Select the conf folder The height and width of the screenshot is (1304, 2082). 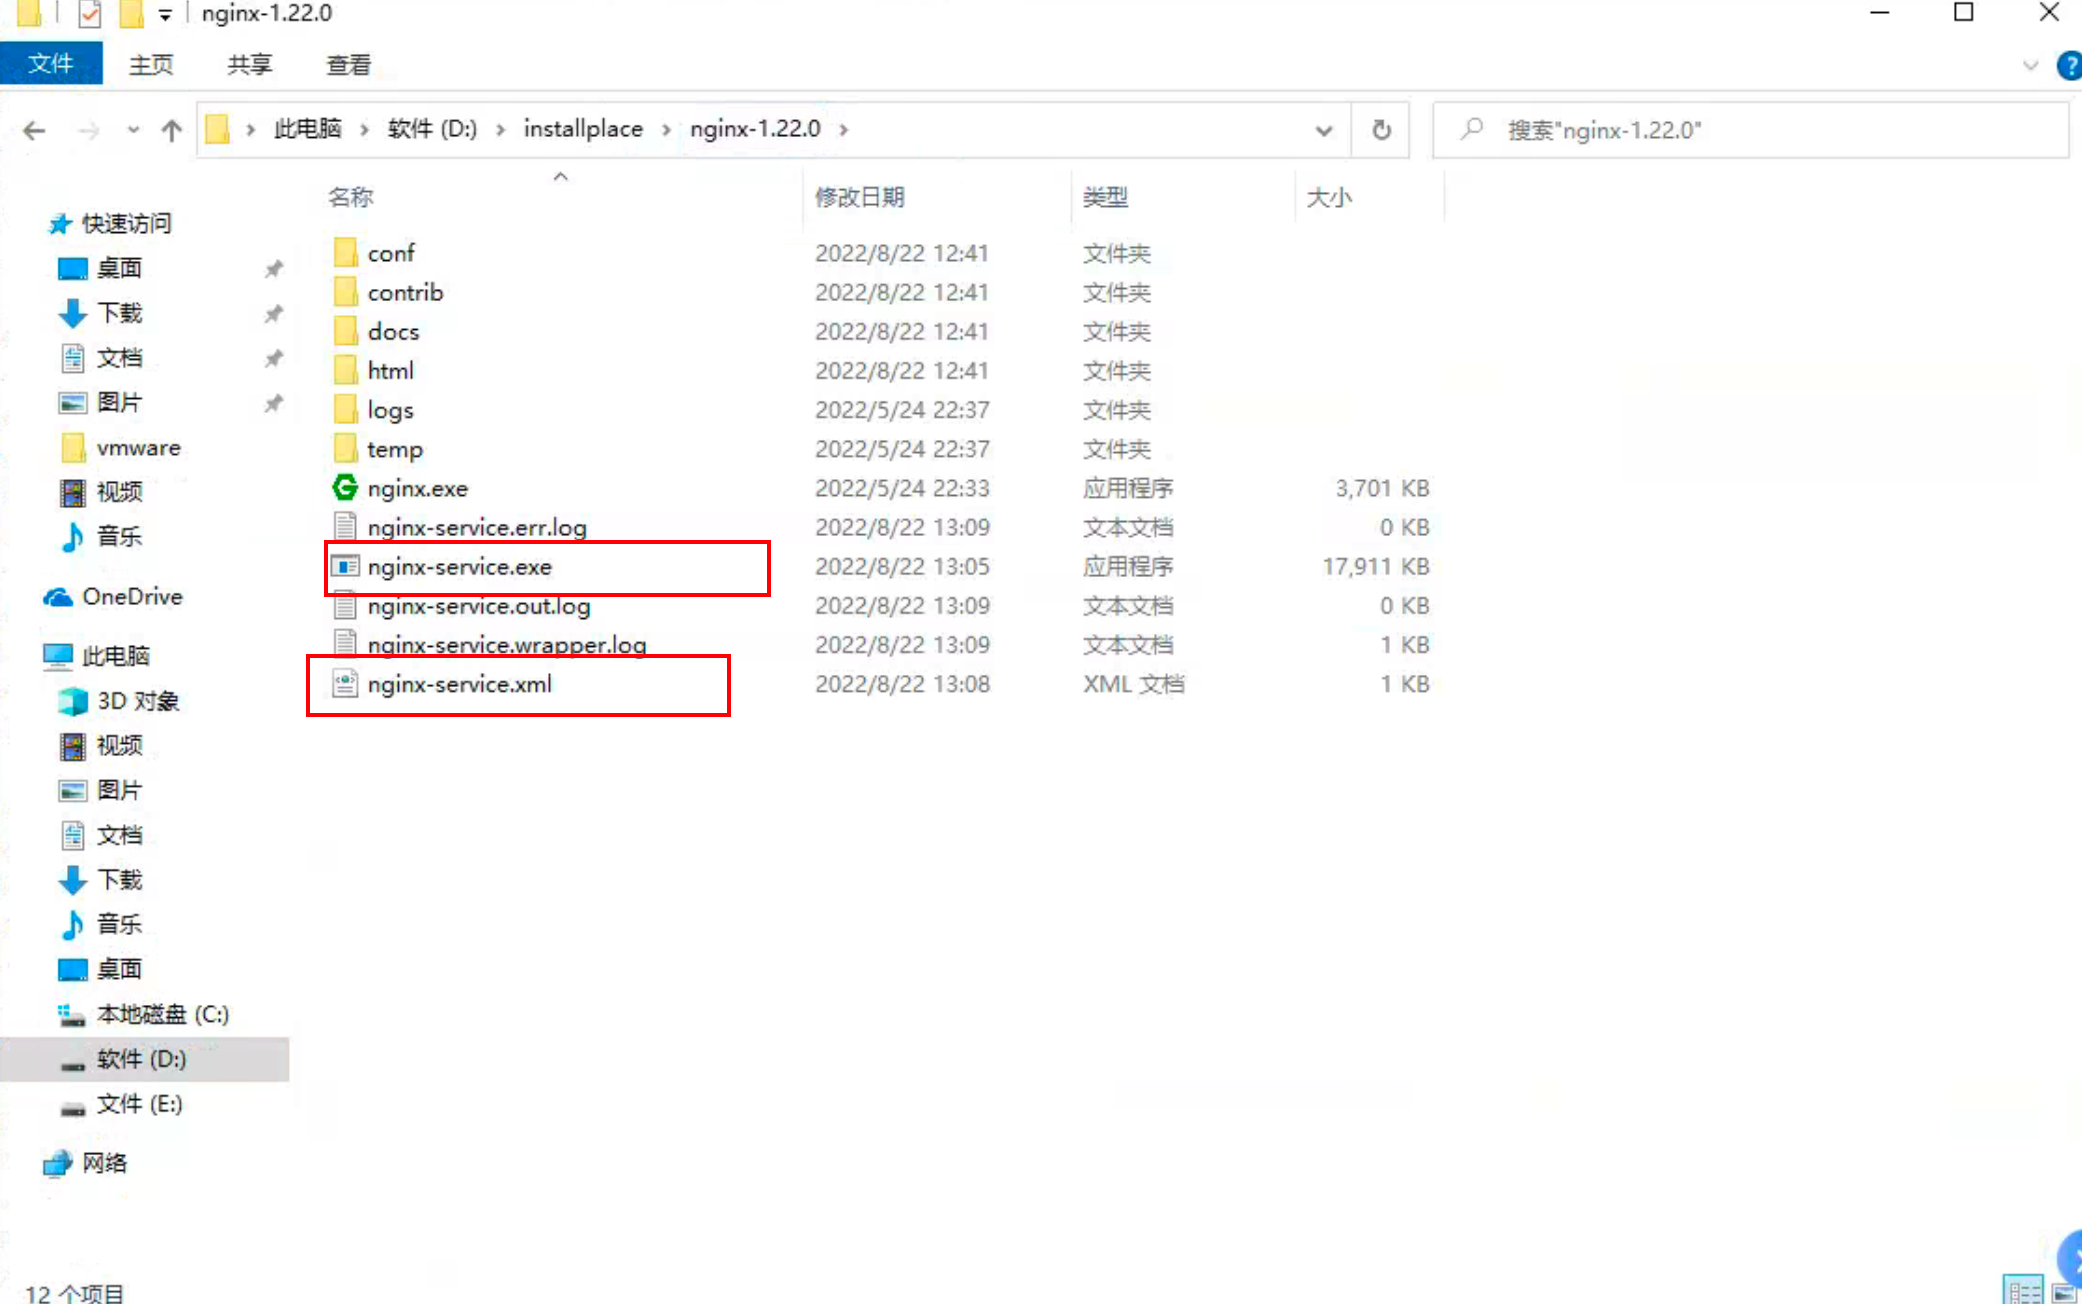391,253
